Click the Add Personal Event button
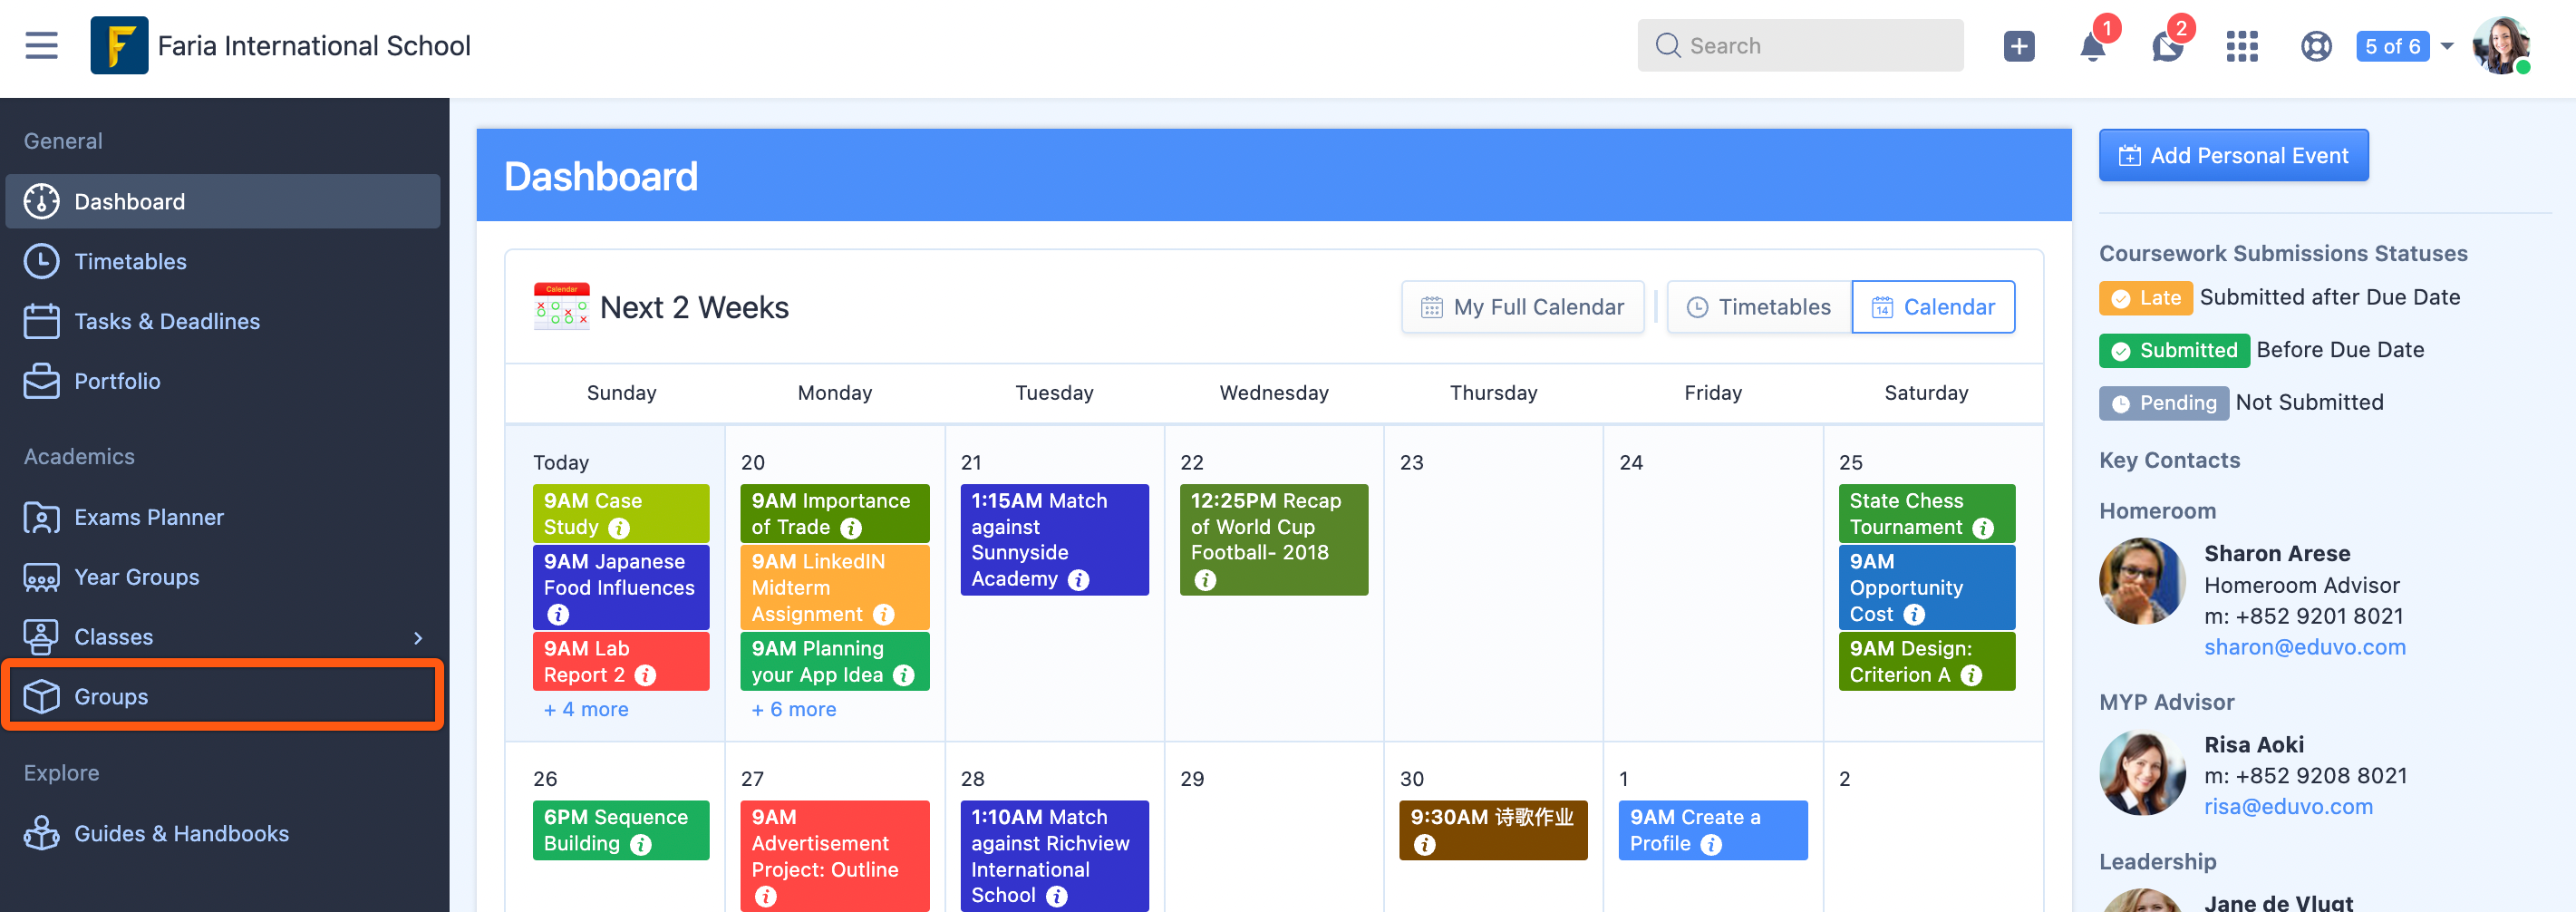The height and width of the screenshot is (912, 2576). (x=2233, y=155)
